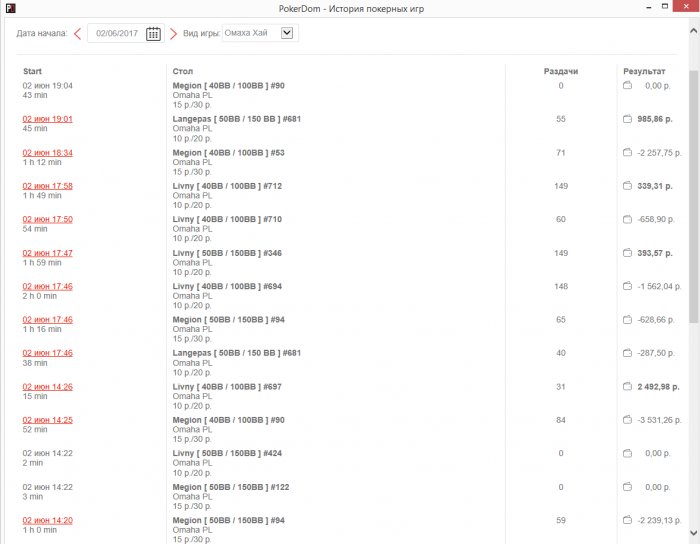Click wallet icon next to 985,86 р.

pyautogui.click(x=627, y=119)
